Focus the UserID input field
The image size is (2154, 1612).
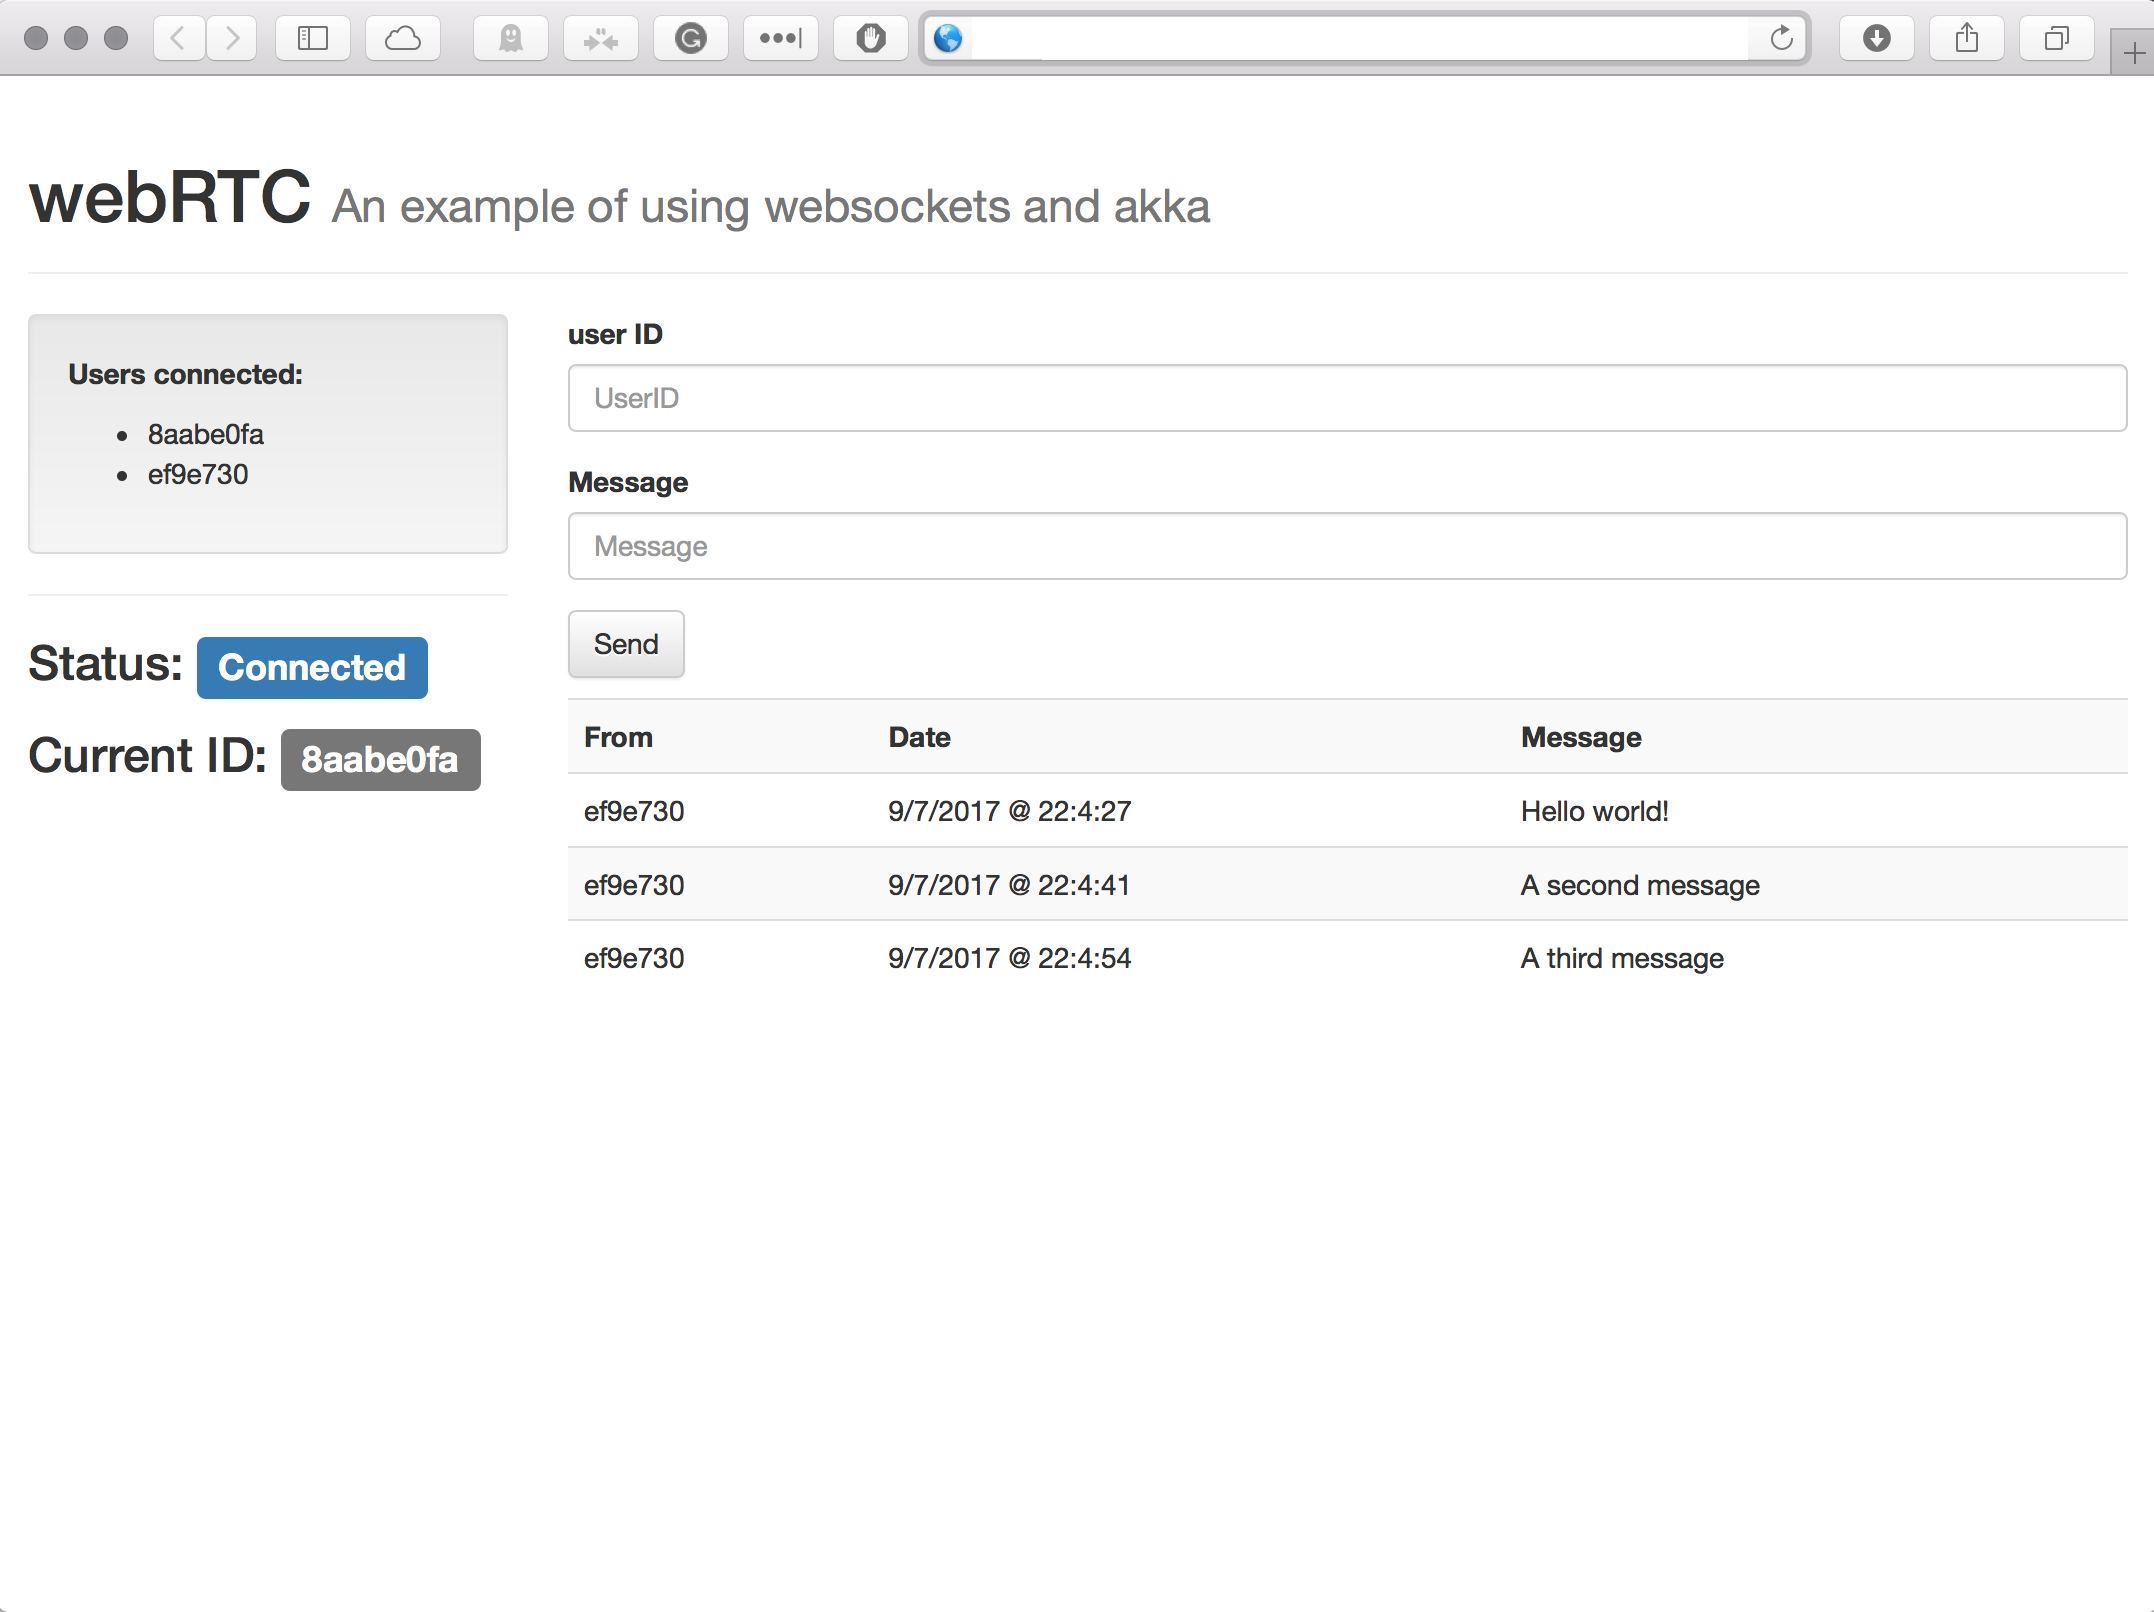[x=1346, y=398]
